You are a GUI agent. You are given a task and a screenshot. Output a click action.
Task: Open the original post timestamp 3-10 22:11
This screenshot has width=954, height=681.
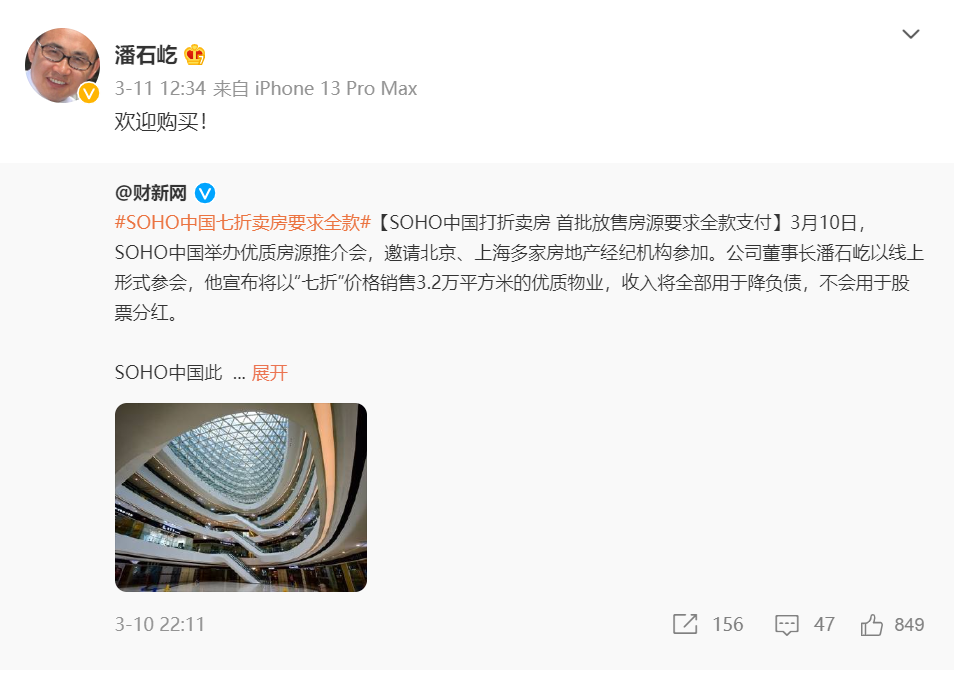tap(160, 624)
